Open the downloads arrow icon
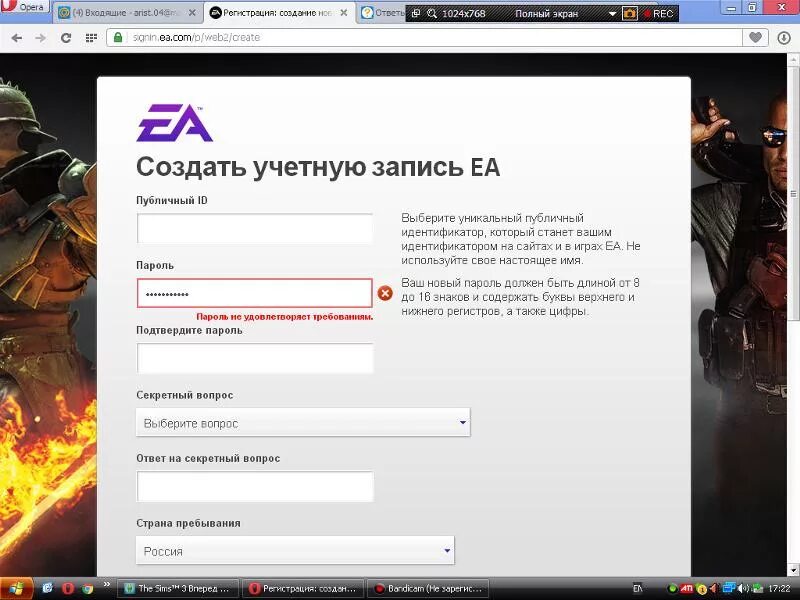Image resolution: width=800 pixels, height=600 pixels. tap(784, 38)
